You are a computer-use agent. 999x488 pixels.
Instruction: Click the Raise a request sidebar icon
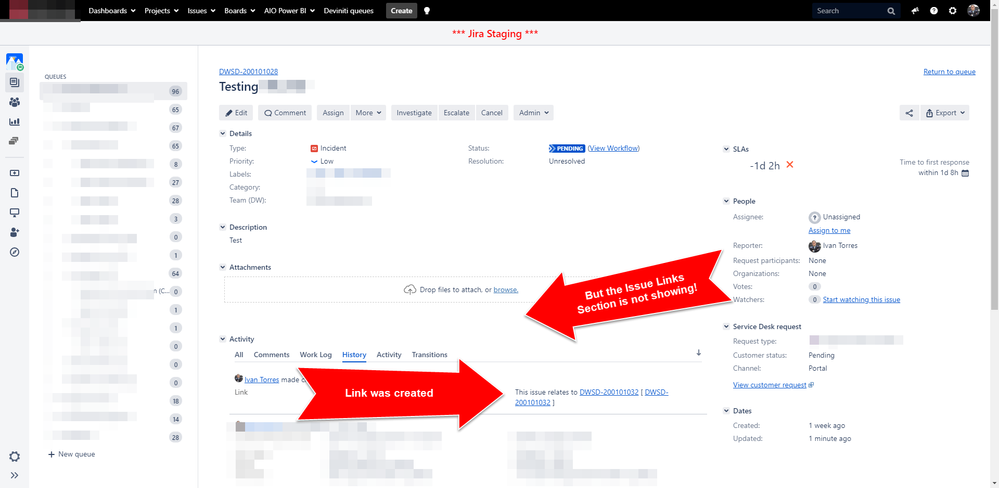coord(14,173)
